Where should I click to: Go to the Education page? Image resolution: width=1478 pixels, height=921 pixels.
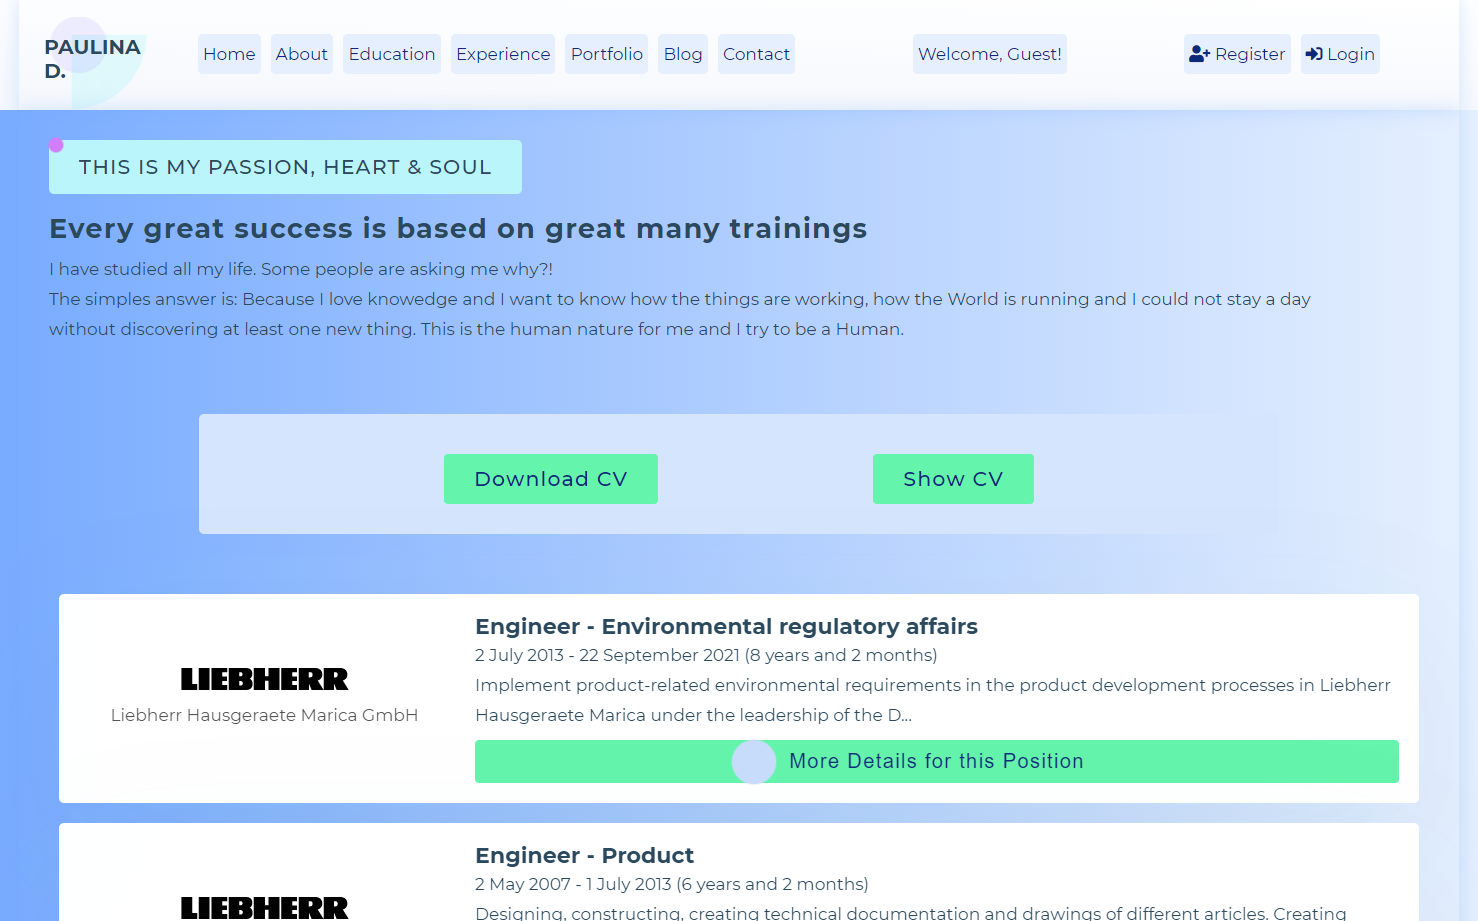(391, 54)
